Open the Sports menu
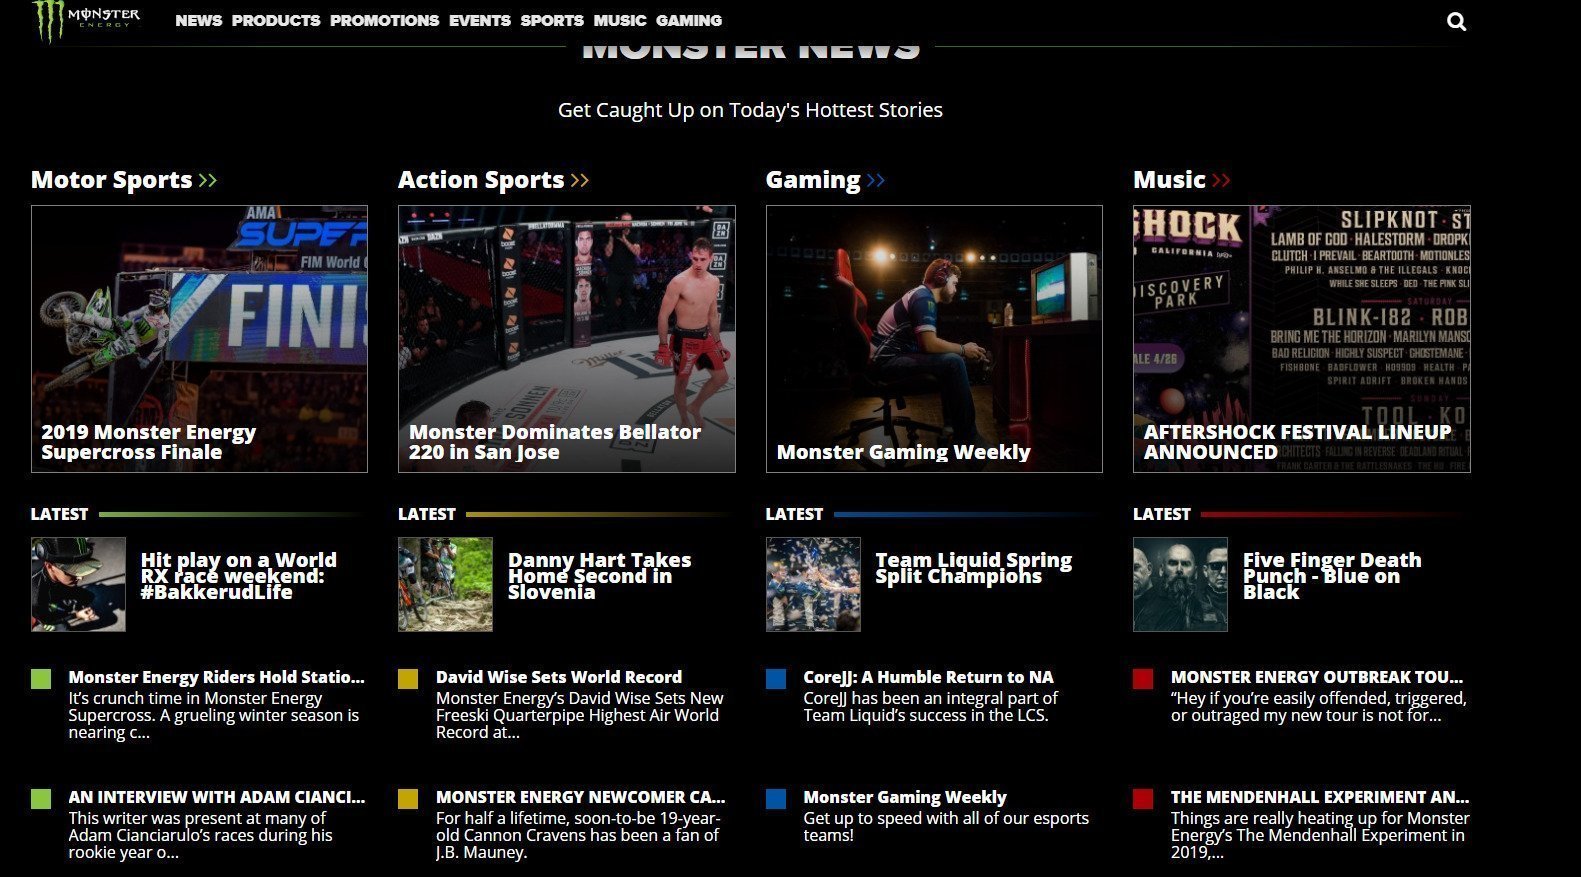 552,20
